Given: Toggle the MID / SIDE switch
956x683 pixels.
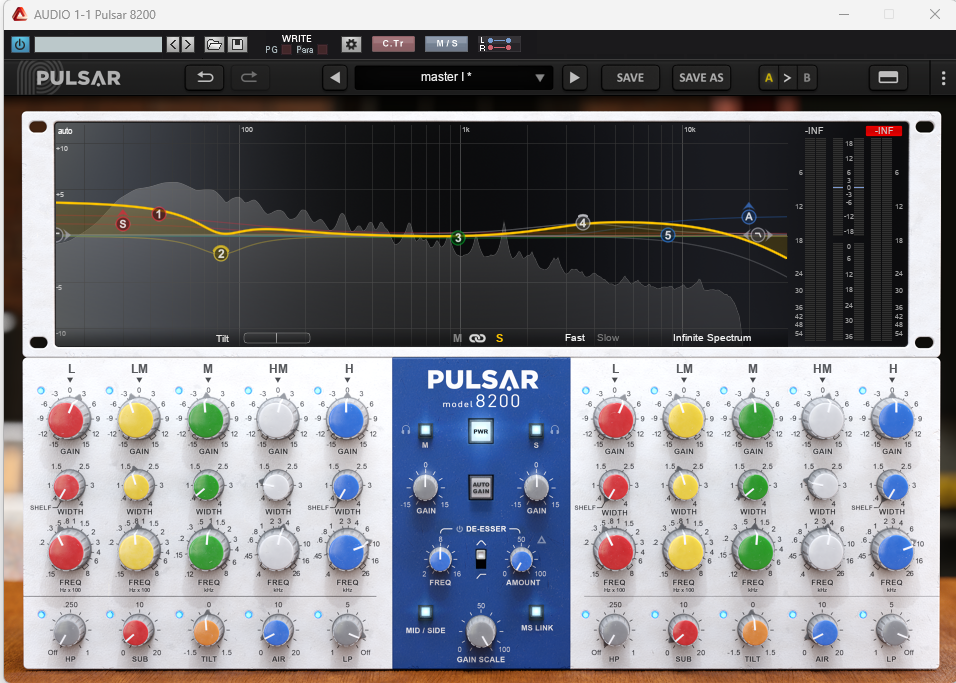Looking at the screenshot, I should 426,612.
